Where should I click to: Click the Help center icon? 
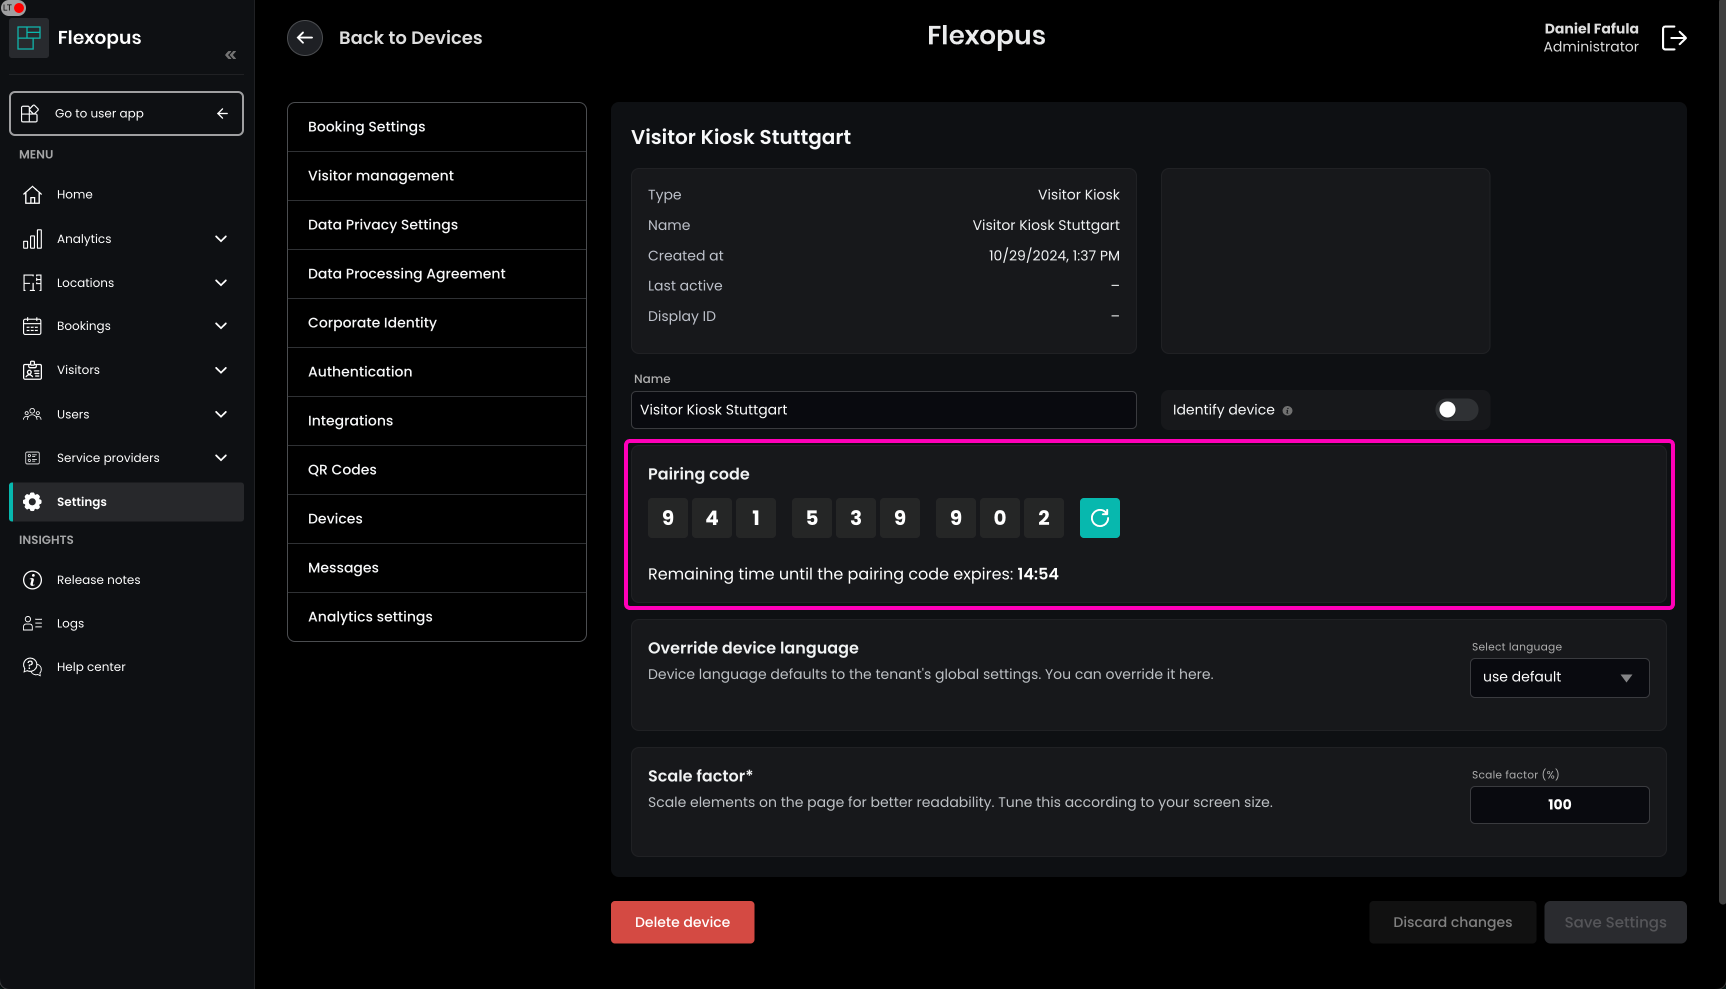(x=33, y=667)
